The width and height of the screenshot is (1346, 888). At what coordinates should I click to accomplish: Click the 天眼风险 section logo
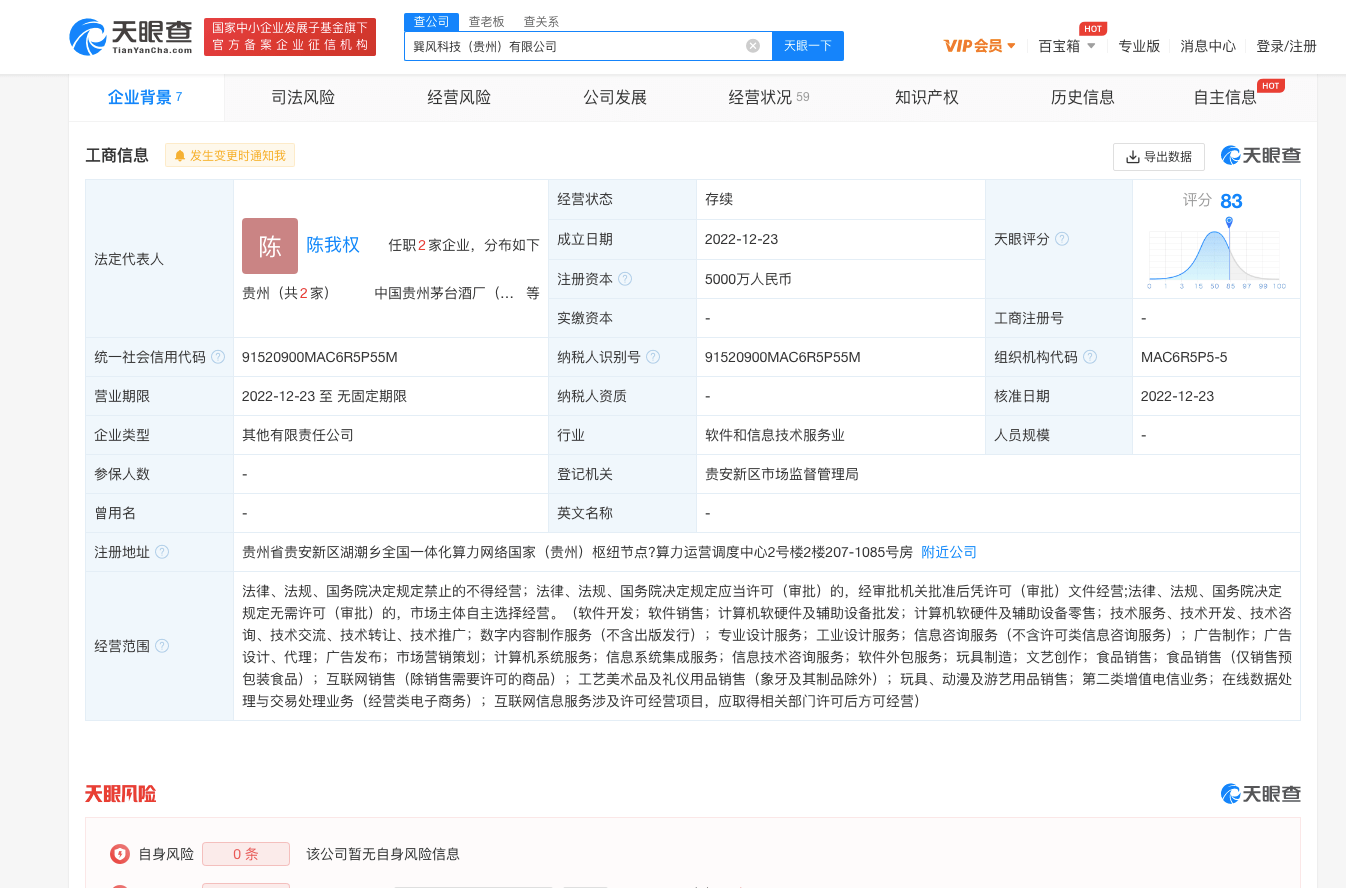(120, 794)
